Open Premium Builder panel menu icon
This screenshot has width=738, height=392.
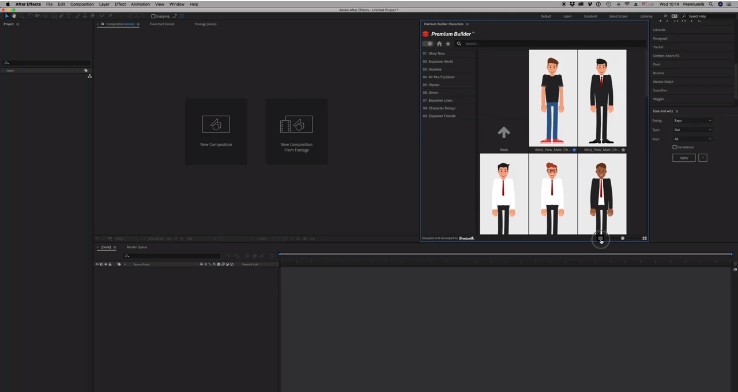pyautogui.click(x=467, y=24)
